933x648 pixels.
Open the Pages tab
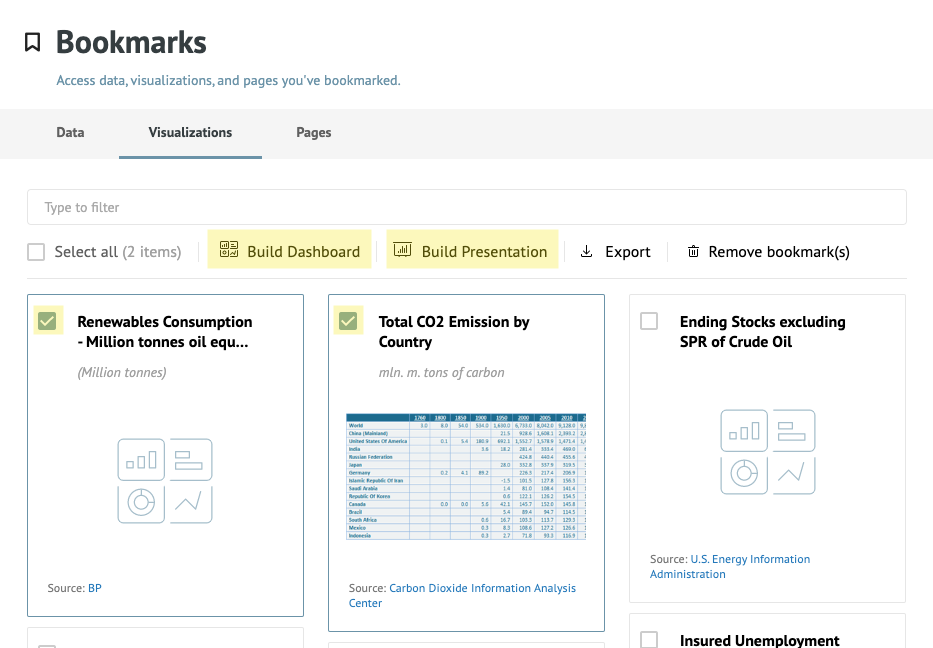point(313,132)
